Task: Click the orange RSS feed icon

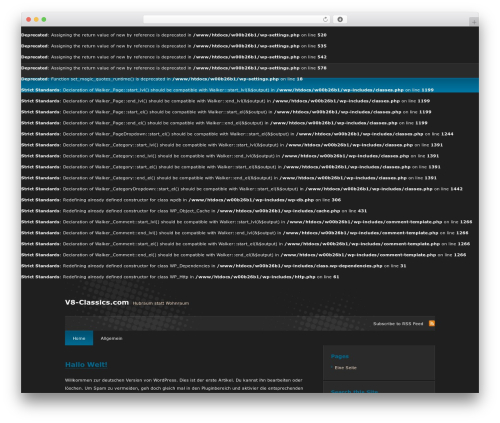Action: click(432, 323)
